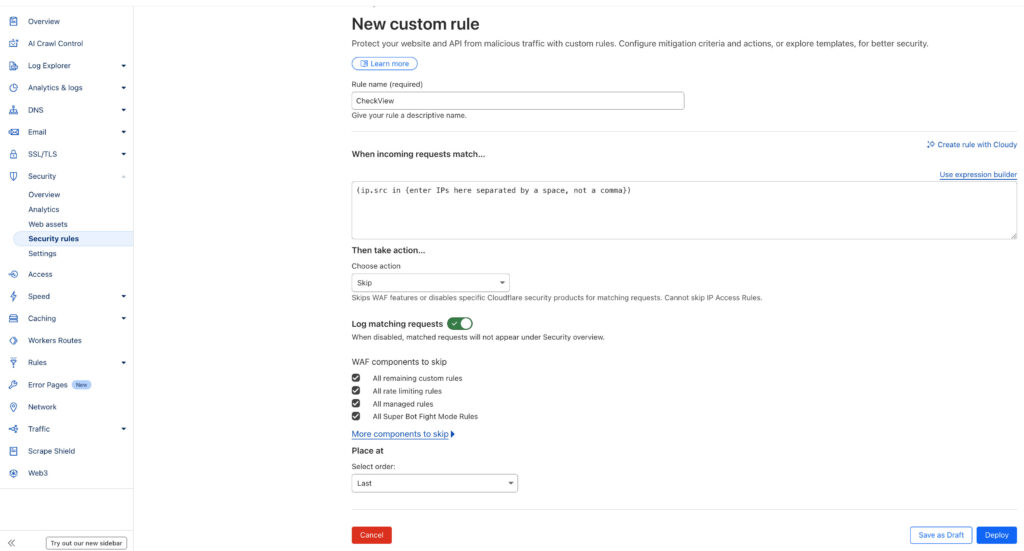This screenshot has width=1024, height=551.
Task: Uncheck All managed rules checkbox
Action: click(x=356, y=404)
